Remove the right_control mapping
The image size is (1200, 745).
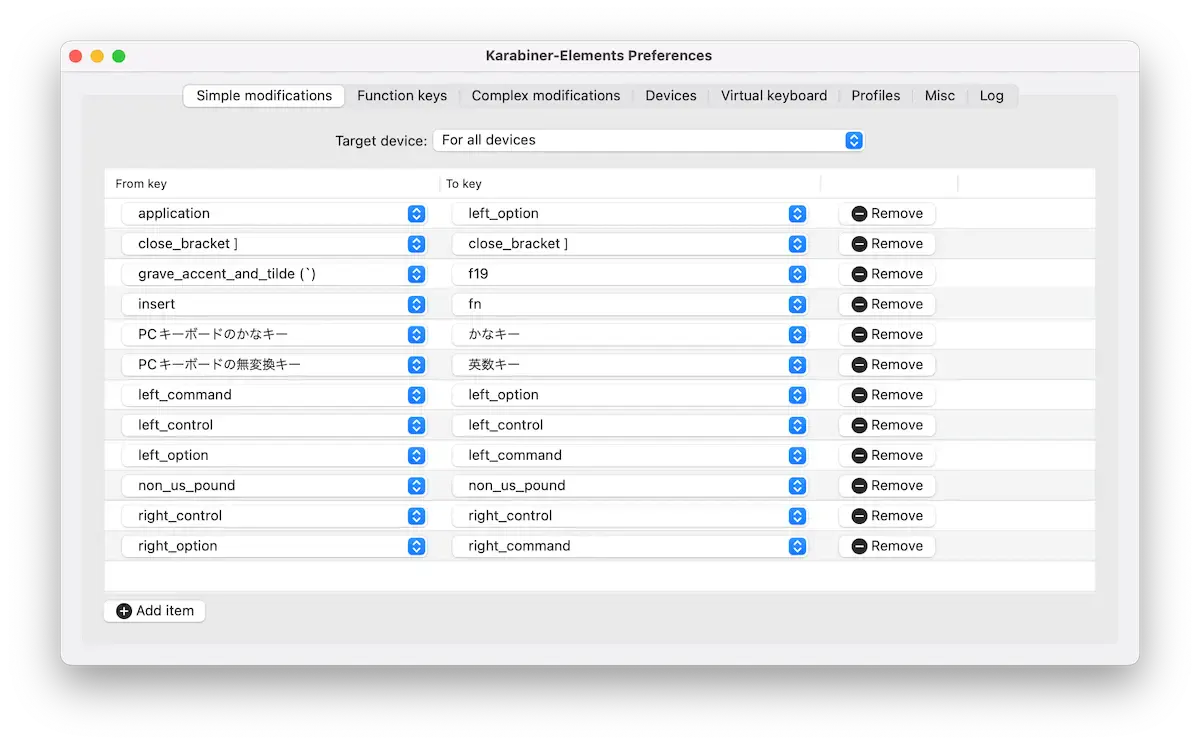tap(887, 516)
